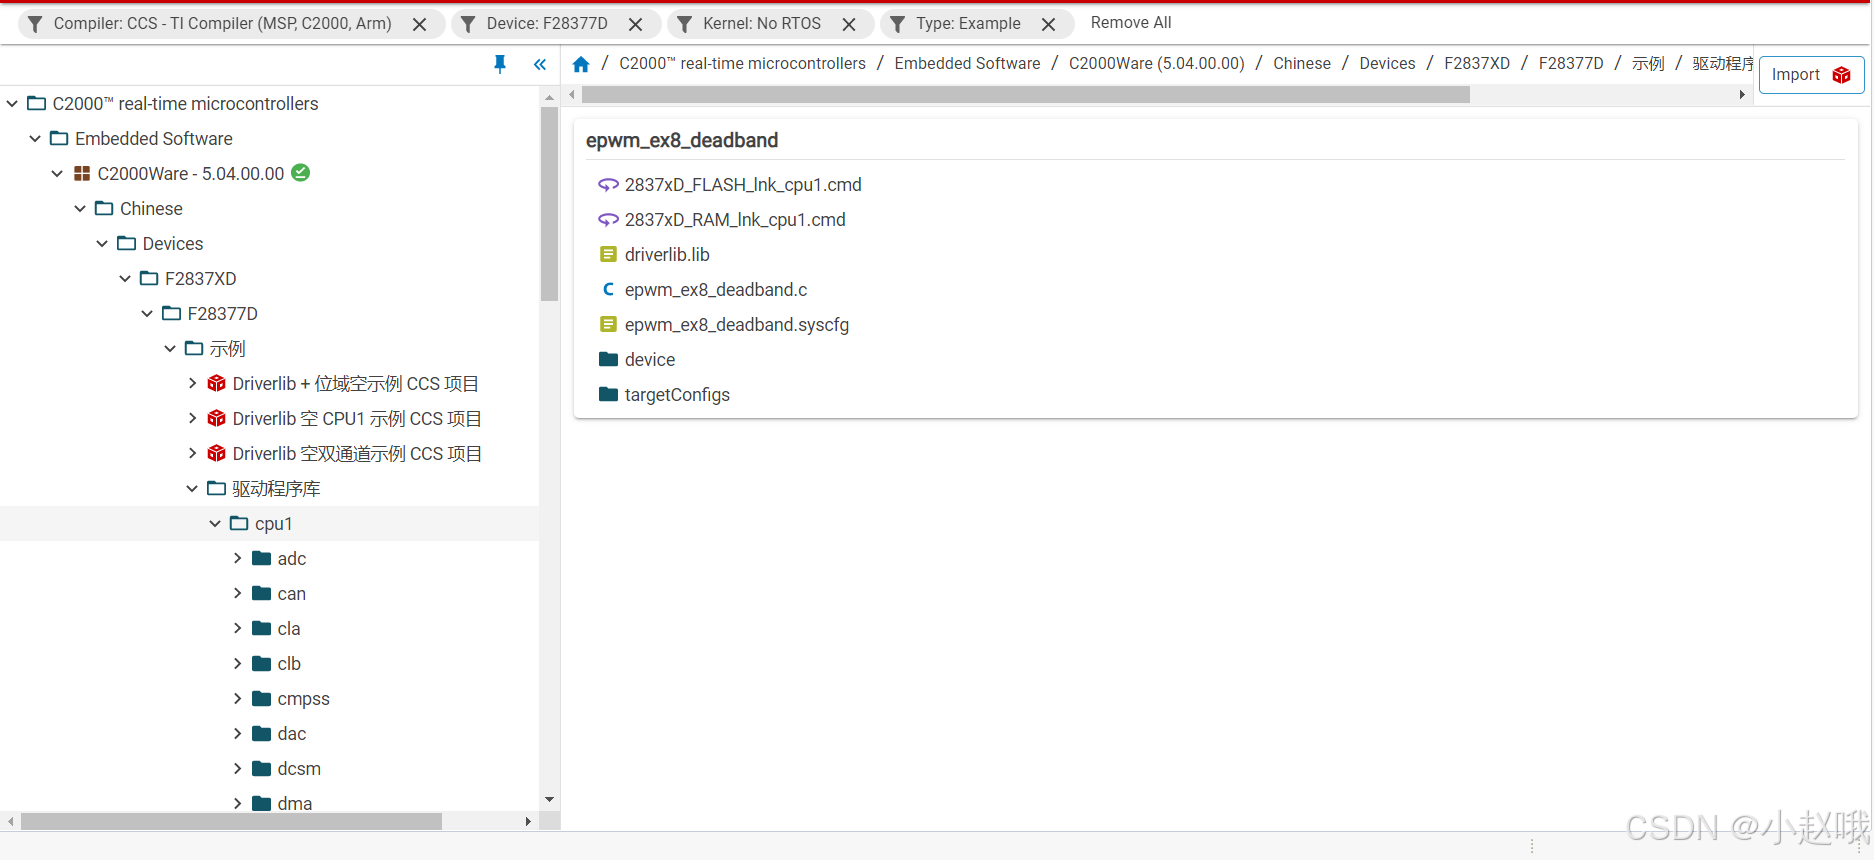Collapse the Embedded Software tree node
Viewport: 1874px width, 860px height.
click(x=35, y=139)
